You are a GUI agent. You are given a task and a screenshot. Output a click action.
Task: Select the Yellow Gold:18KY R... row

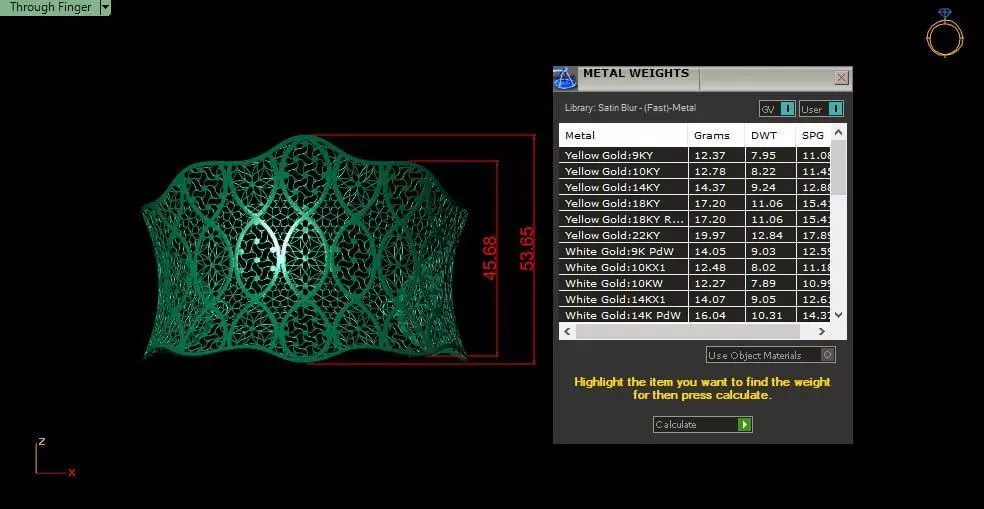[x=695, y=219]
